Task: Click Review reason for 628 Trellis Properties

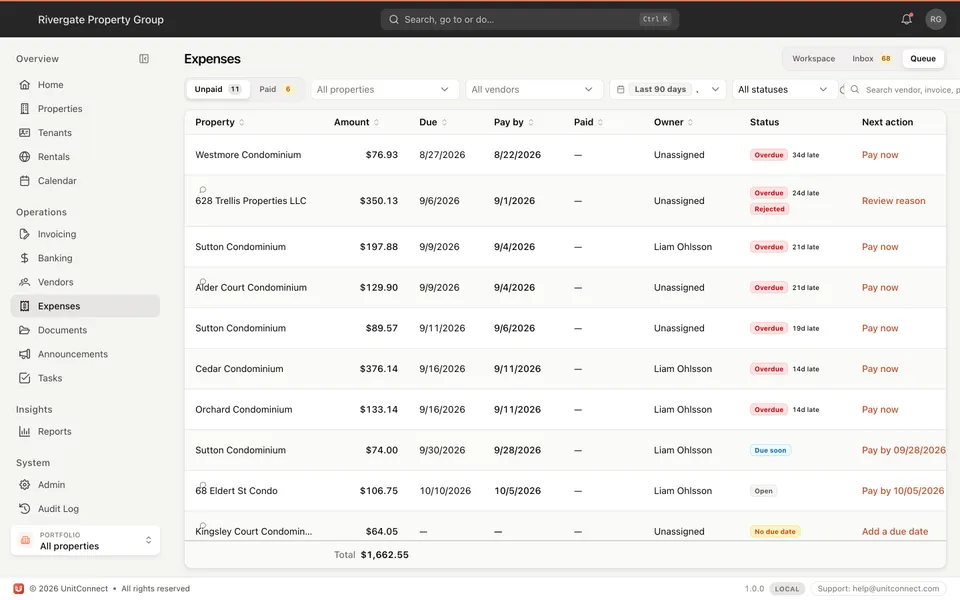Action: [893, 201]
